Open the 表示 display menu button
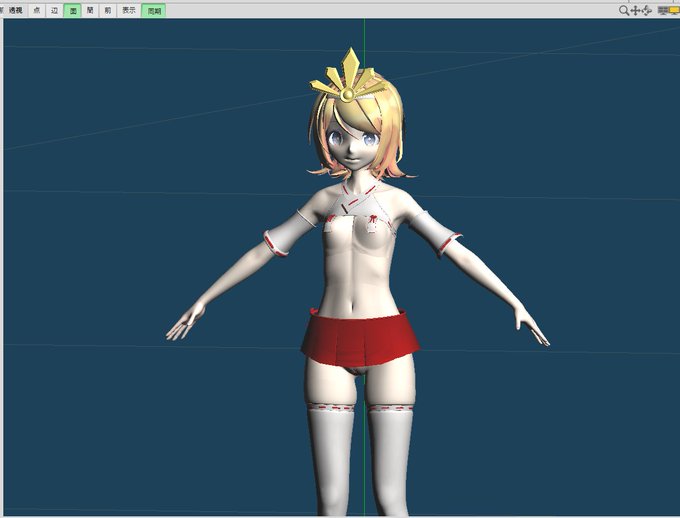 (129, 10)
